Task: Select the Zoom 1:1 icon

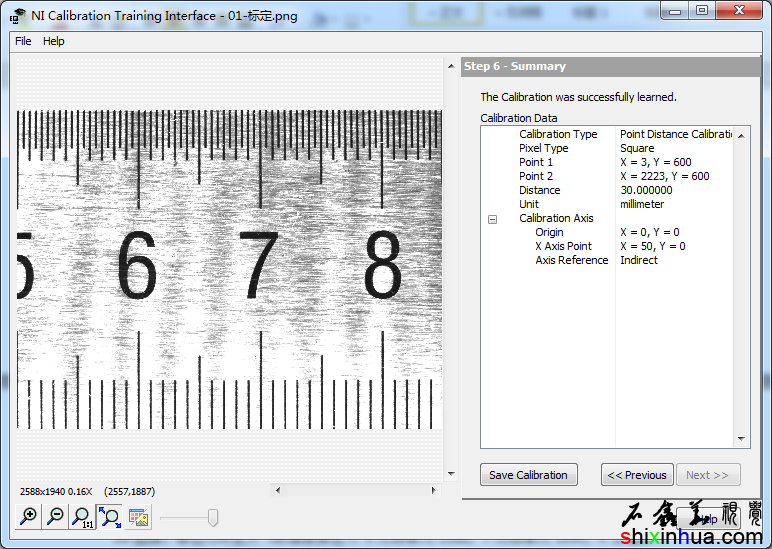Action: (83, 517)
